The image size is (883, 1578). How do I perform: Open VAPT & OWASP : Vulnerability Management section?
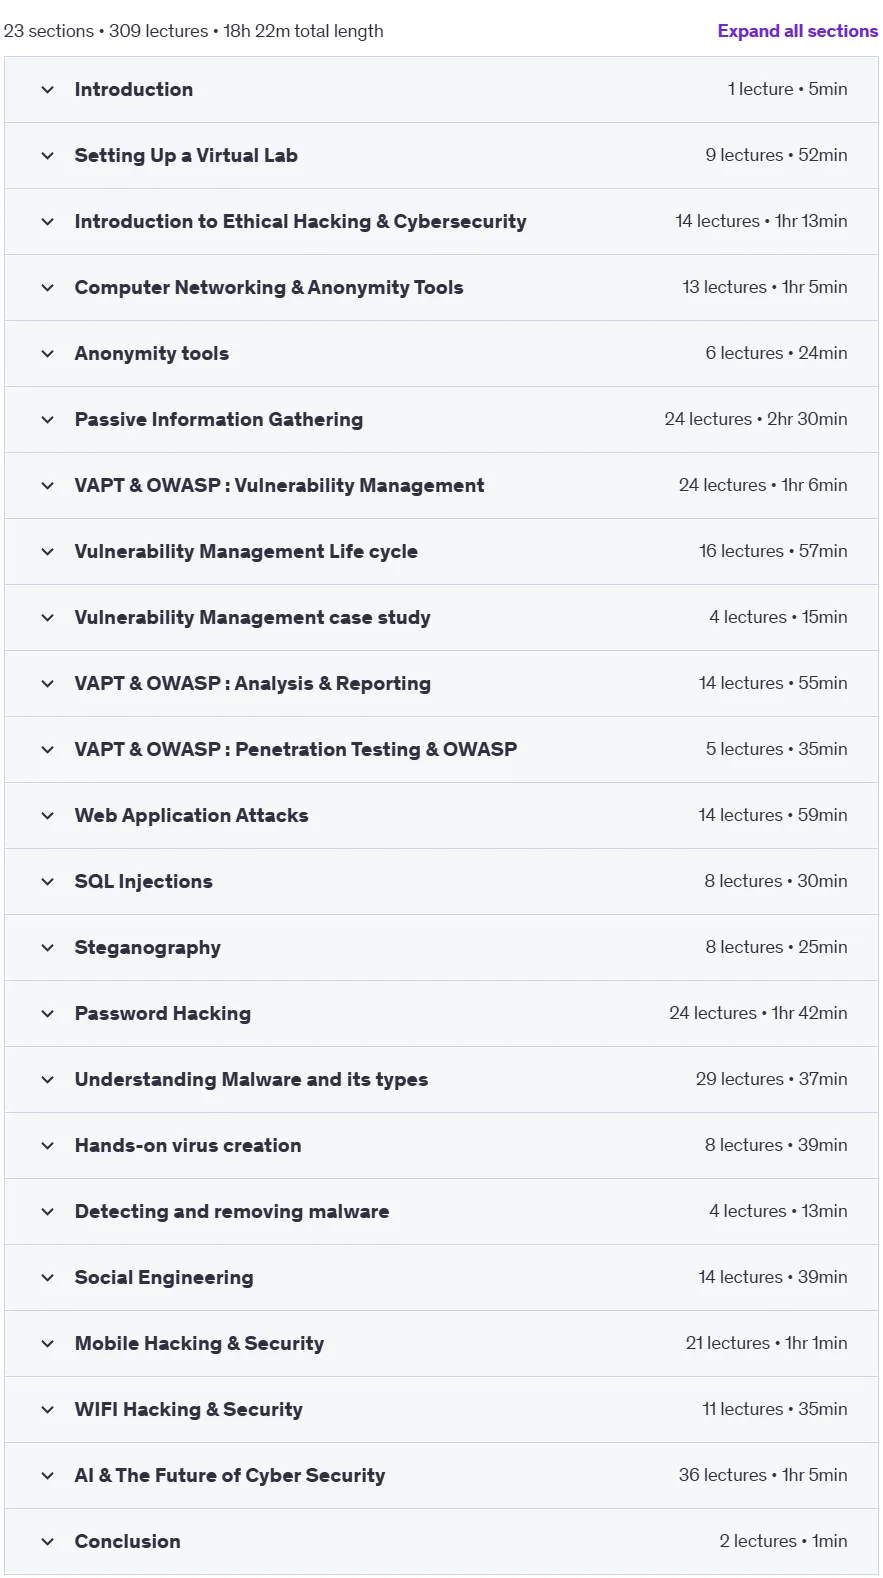point(441,486)
